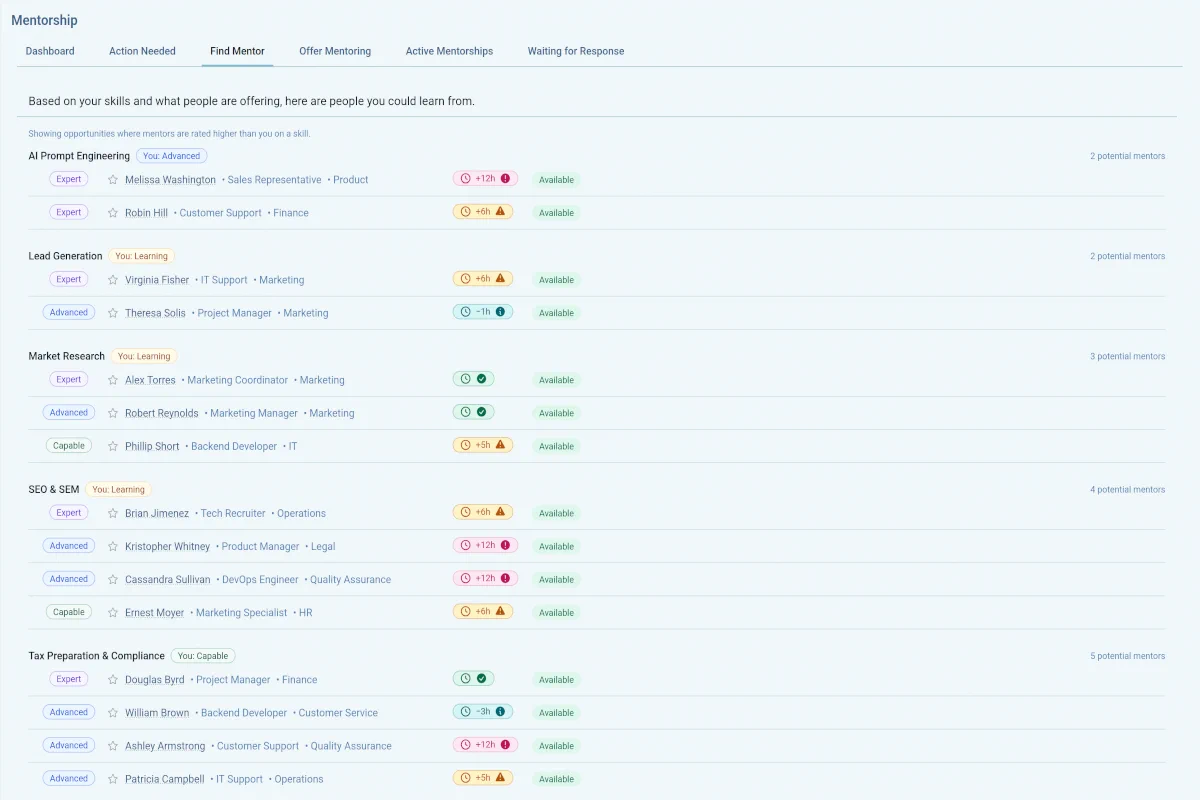Open Virginia Fisher's profile link
Image resolution: width=1200 pixels, height=800 pixels.
pyautogui.click(x=157, y=280)
